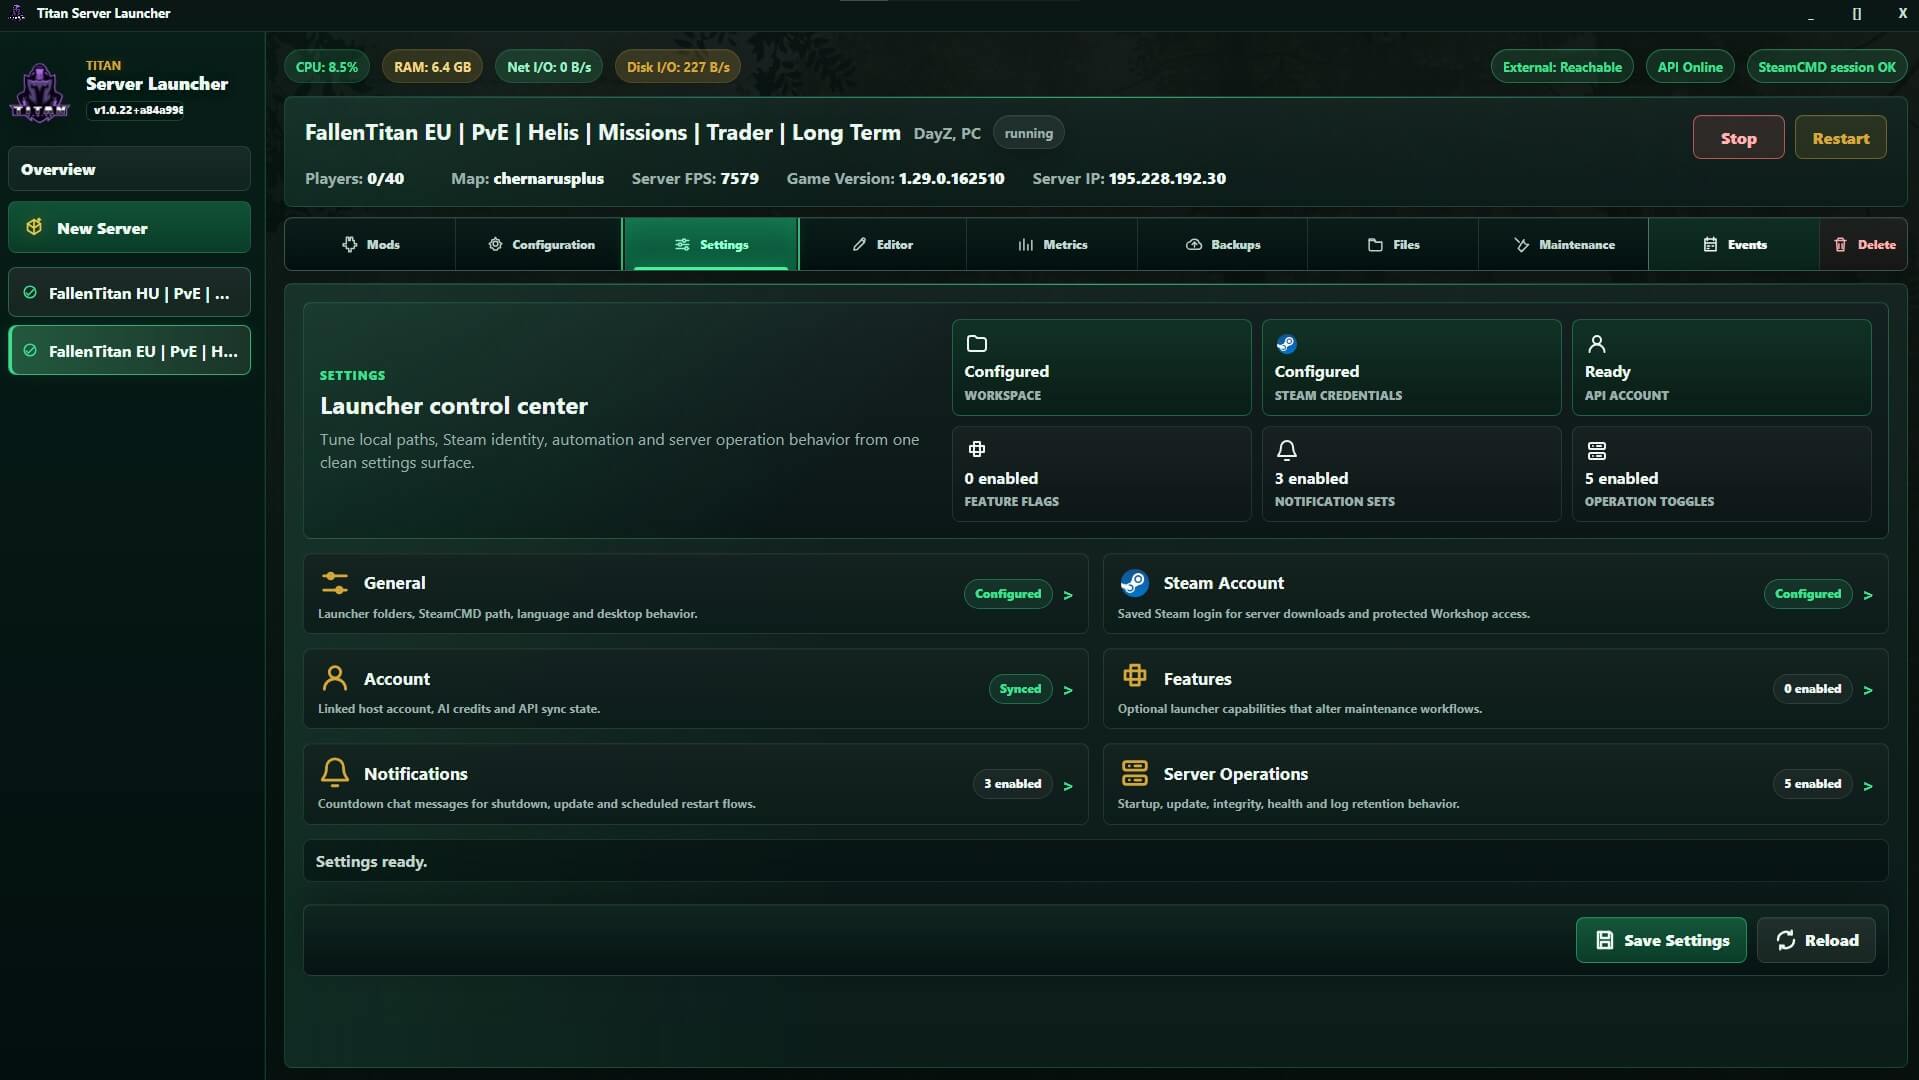This screenshot has width=1919, height=1080.
Task: Open the Overview sidebar item
Action: tap(130, 169)
